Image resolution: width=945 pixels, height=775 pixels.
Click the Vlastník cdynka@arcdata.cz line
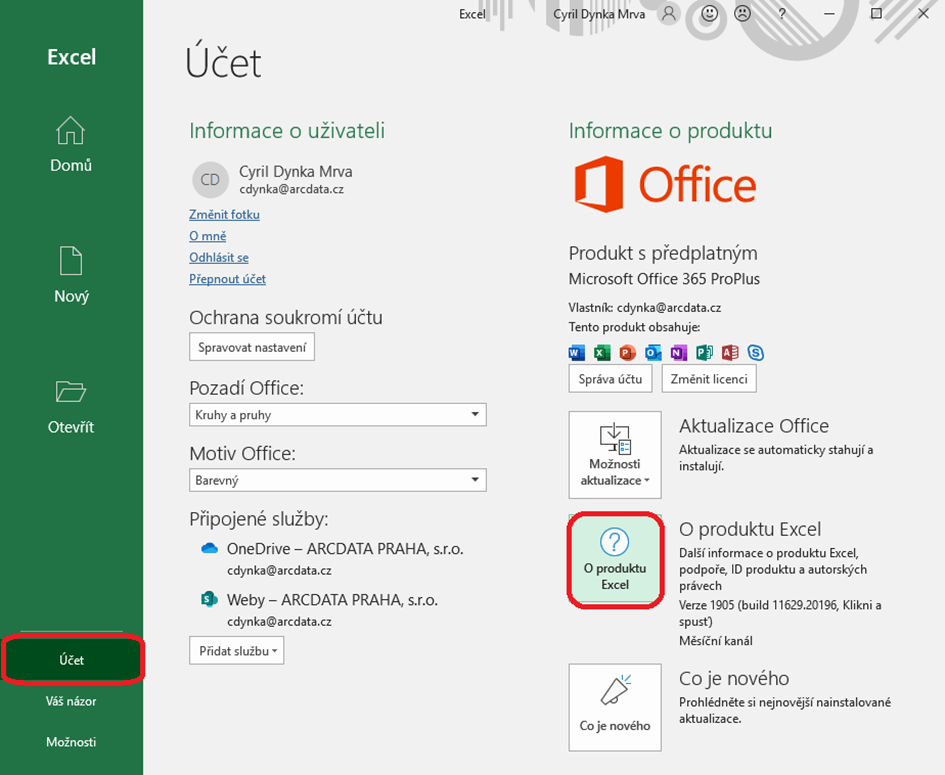click(645, 308)
